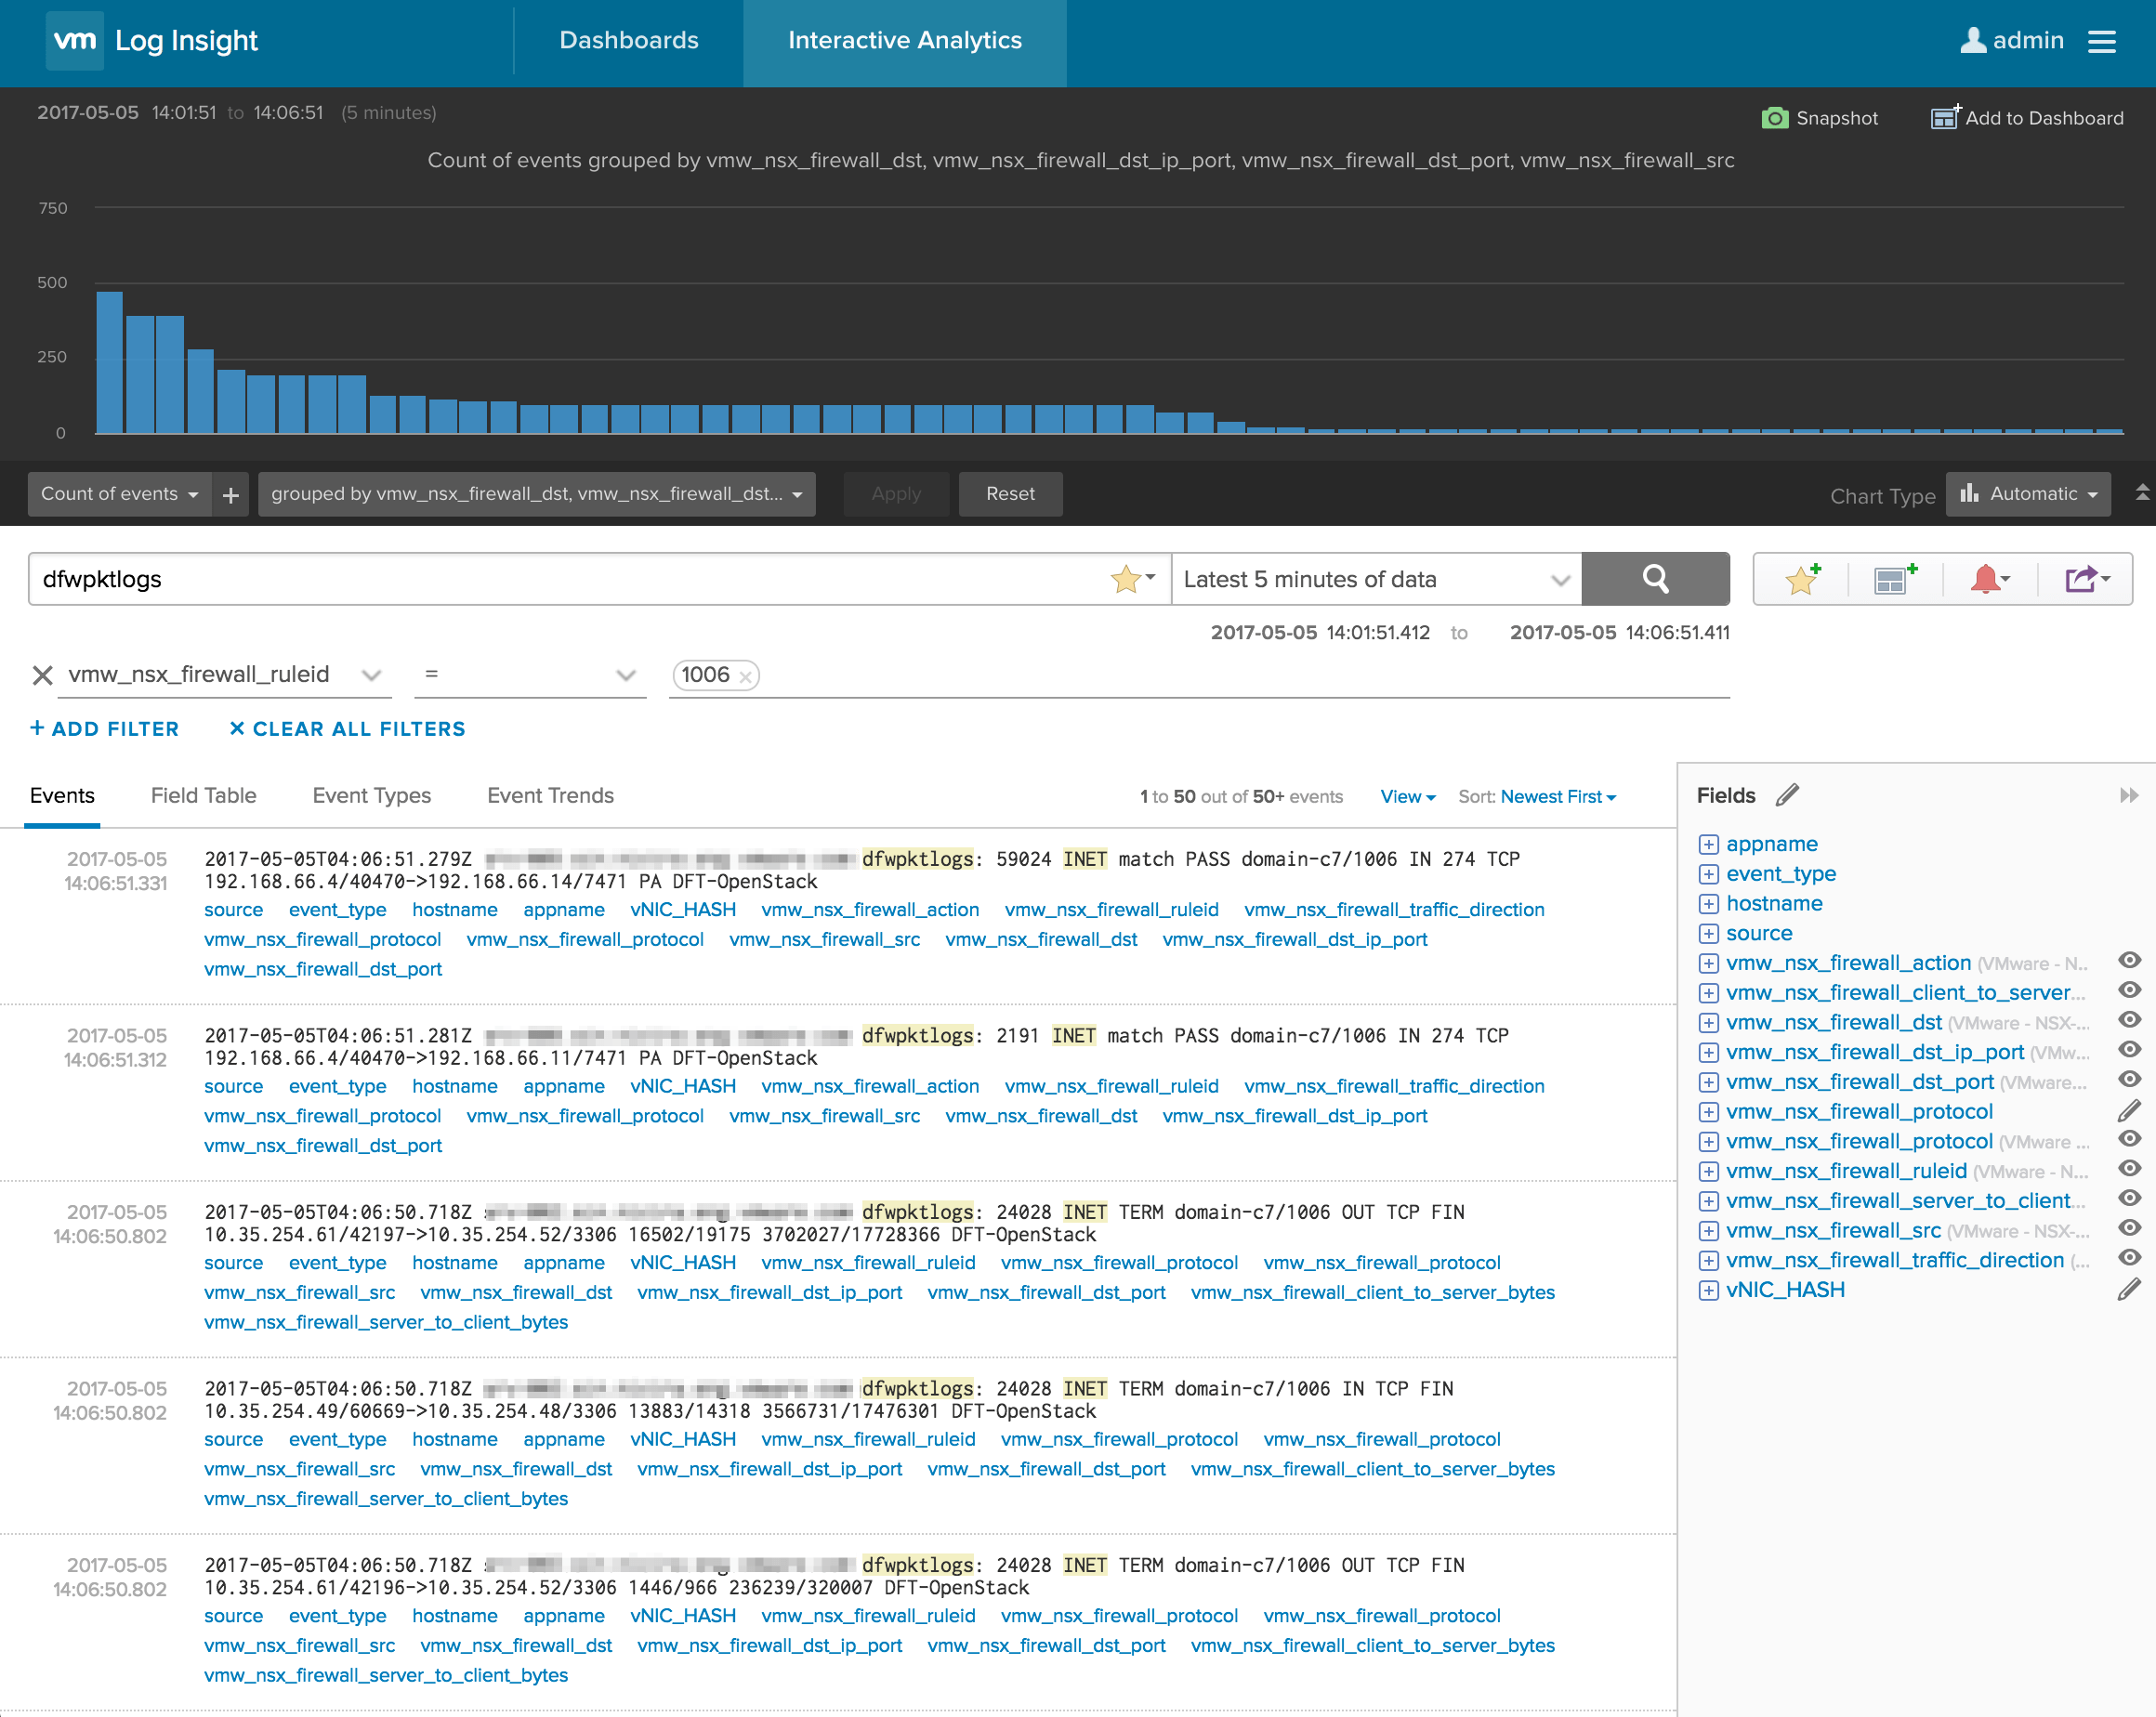
Task: Switch to the Field Table tab
Action: click(203, 795)
